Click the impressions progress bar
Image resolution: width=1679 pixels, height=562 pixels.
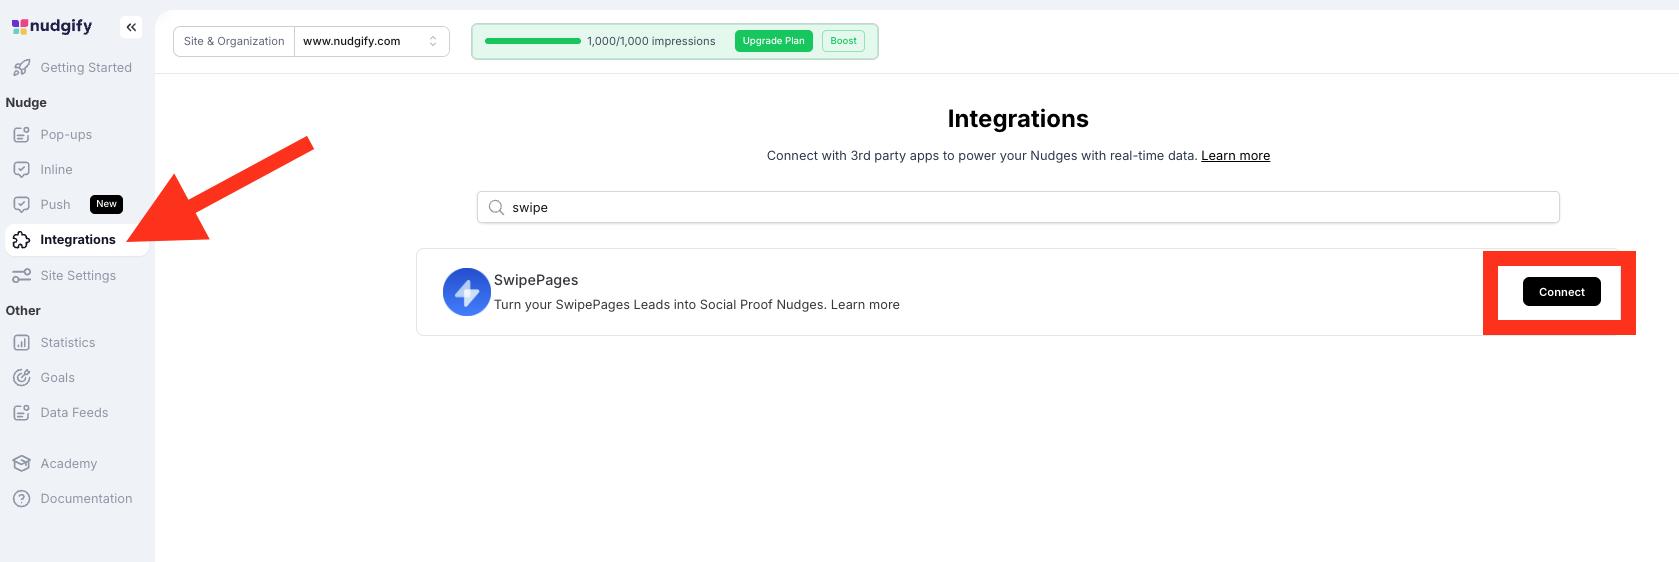point(532,41)
